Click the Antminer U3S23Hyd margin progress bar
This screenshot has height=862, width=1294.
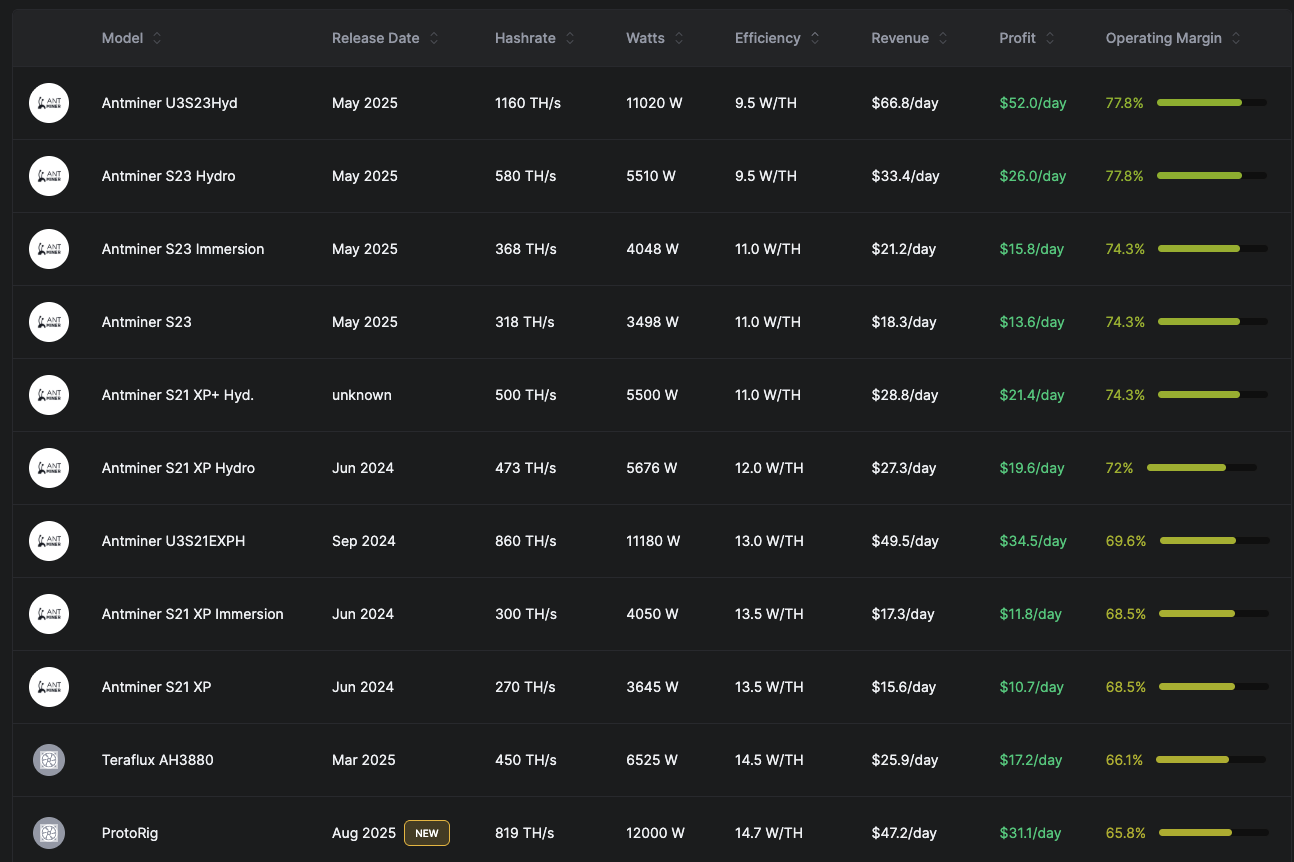click(1212, 103)
